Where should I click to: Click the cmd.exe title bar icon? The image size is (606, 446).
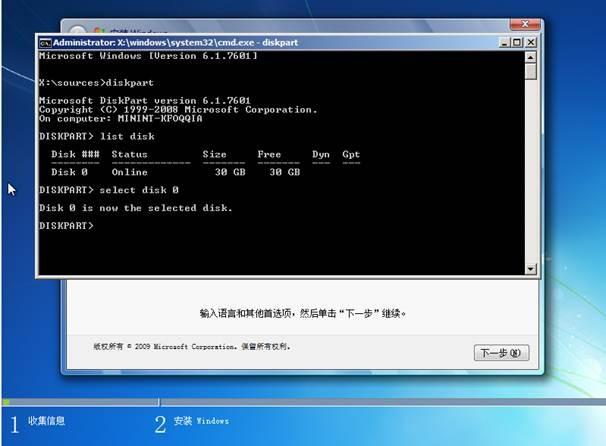point(45,43)
